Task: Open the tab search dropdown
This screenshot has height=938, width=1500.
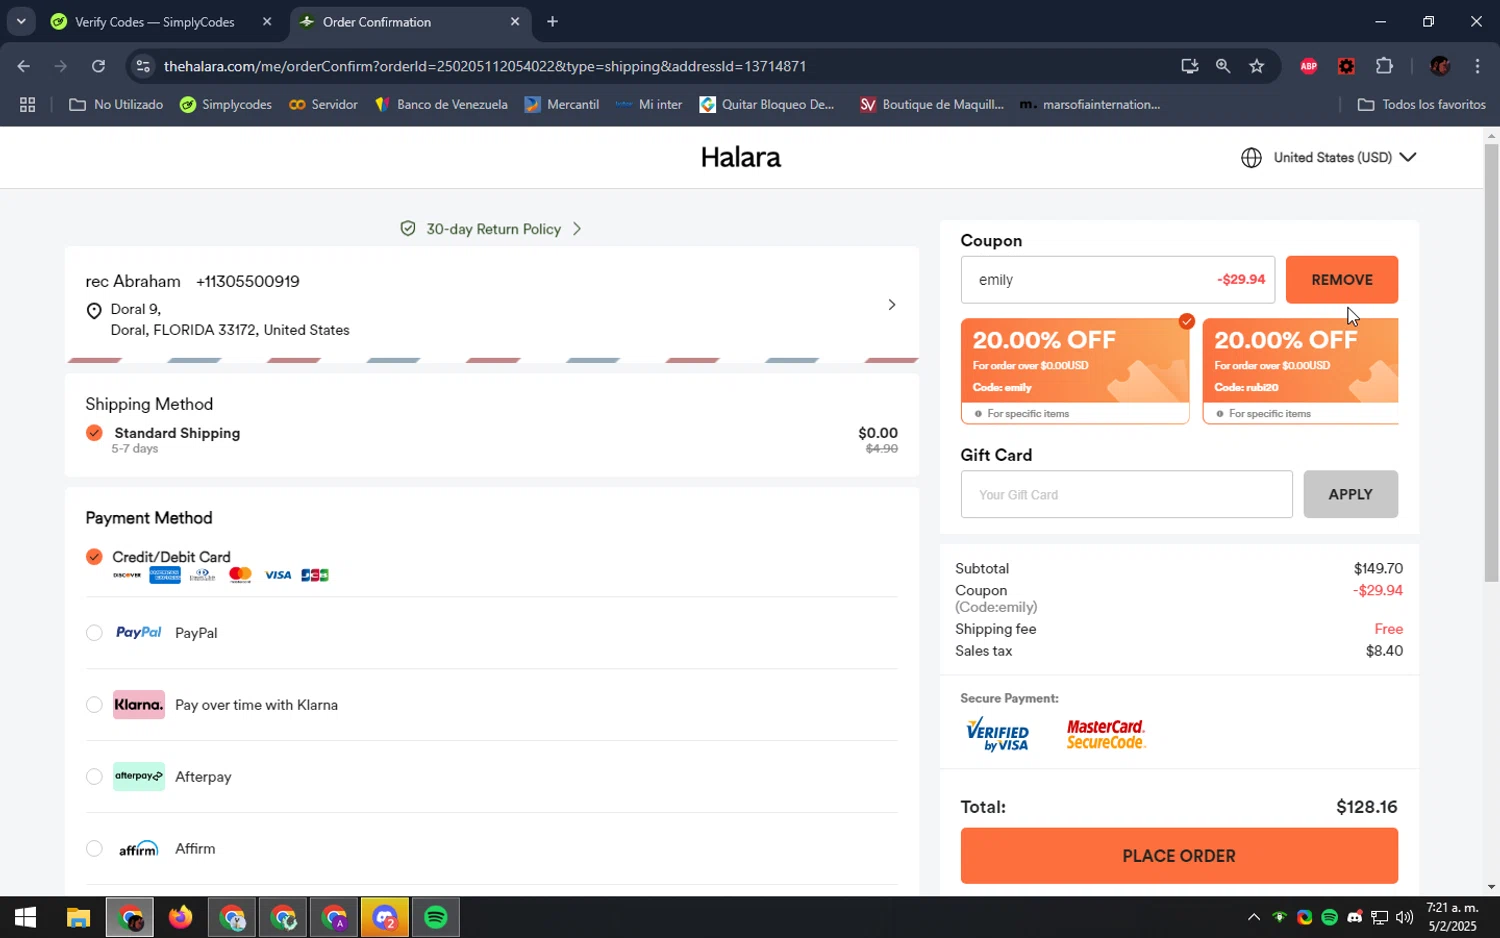Action: (x=20, y=22)
